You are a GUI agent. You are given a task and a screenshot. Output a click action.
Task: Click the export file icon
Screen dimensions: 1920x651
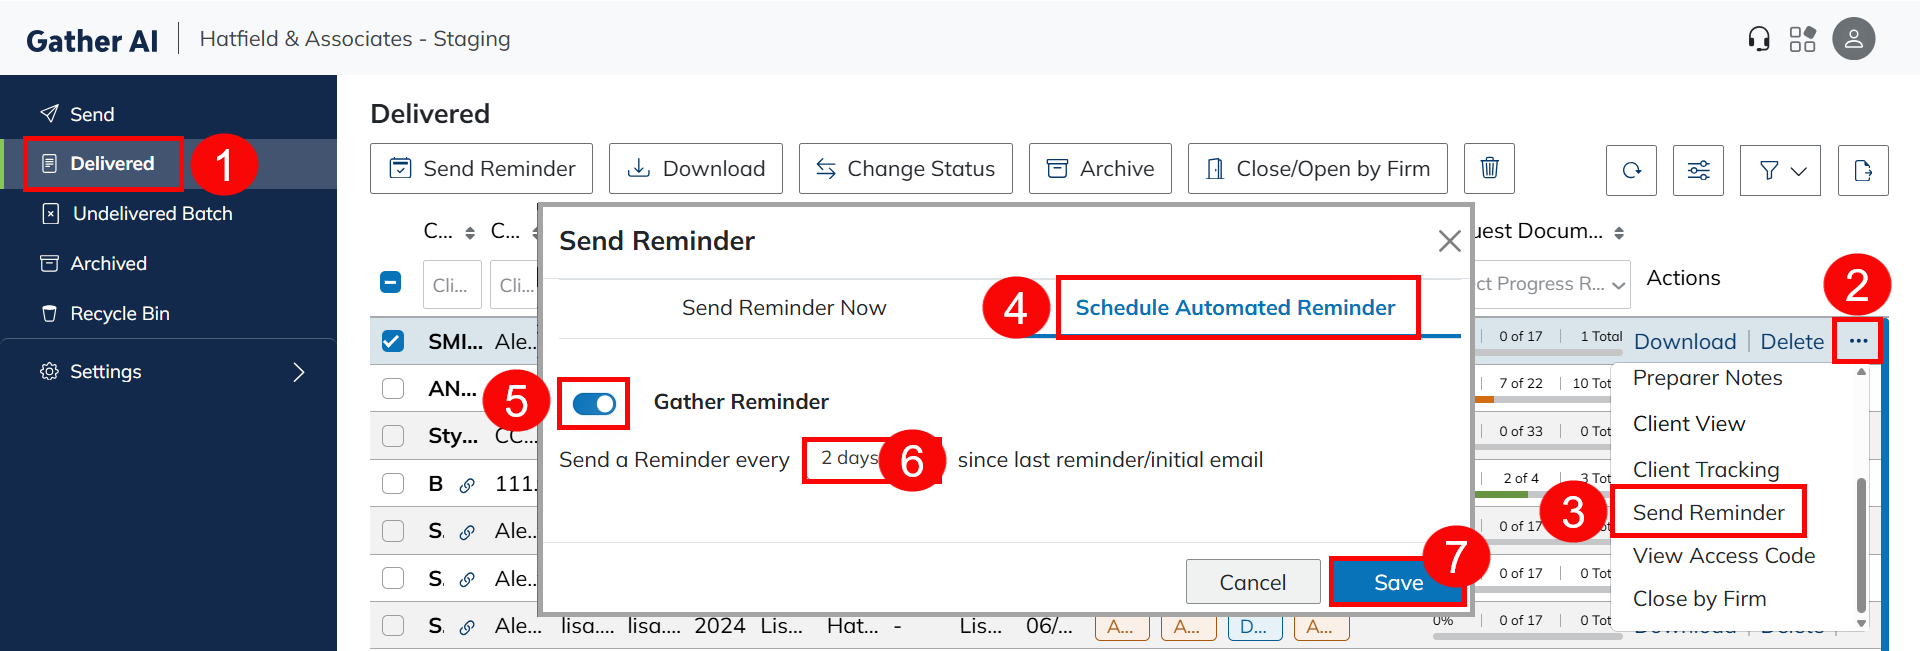[x=1863, y=170]
